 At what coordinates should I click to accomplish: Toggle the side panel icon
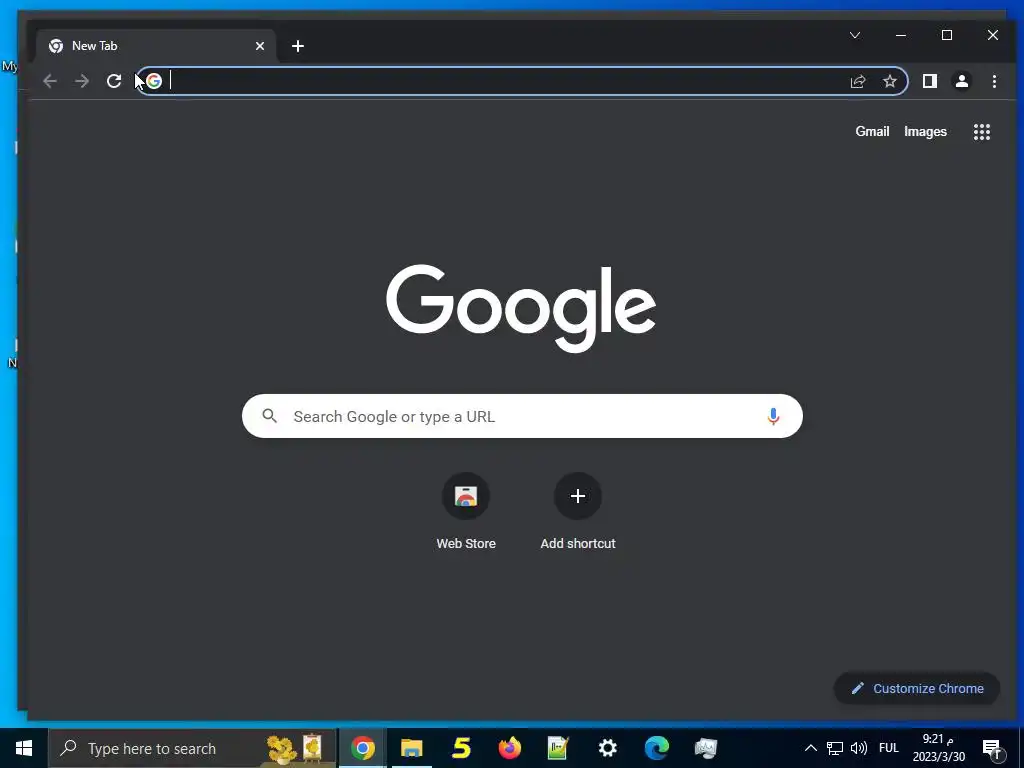pyautogui.click(x=929, y=81)
